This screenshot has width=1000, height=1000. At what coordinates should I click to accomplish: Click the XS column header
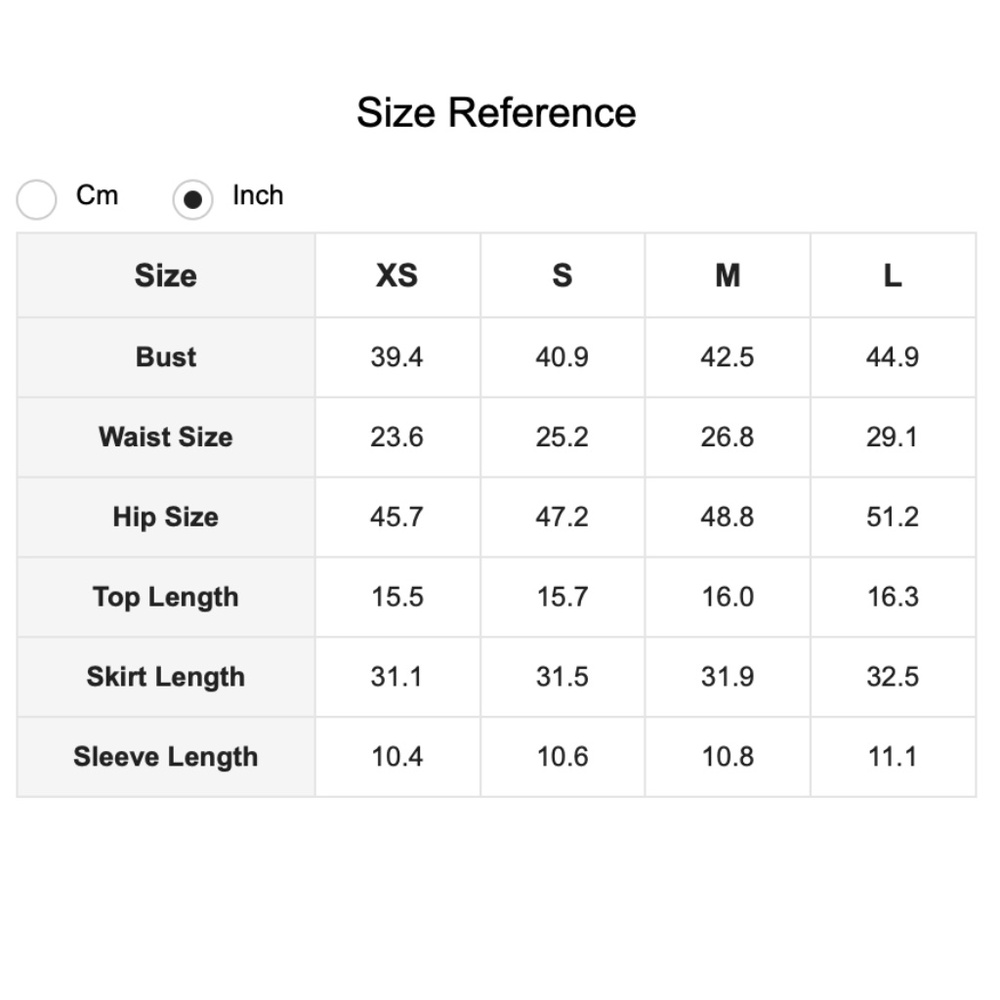pyautogui.click(x=397, y=275)
